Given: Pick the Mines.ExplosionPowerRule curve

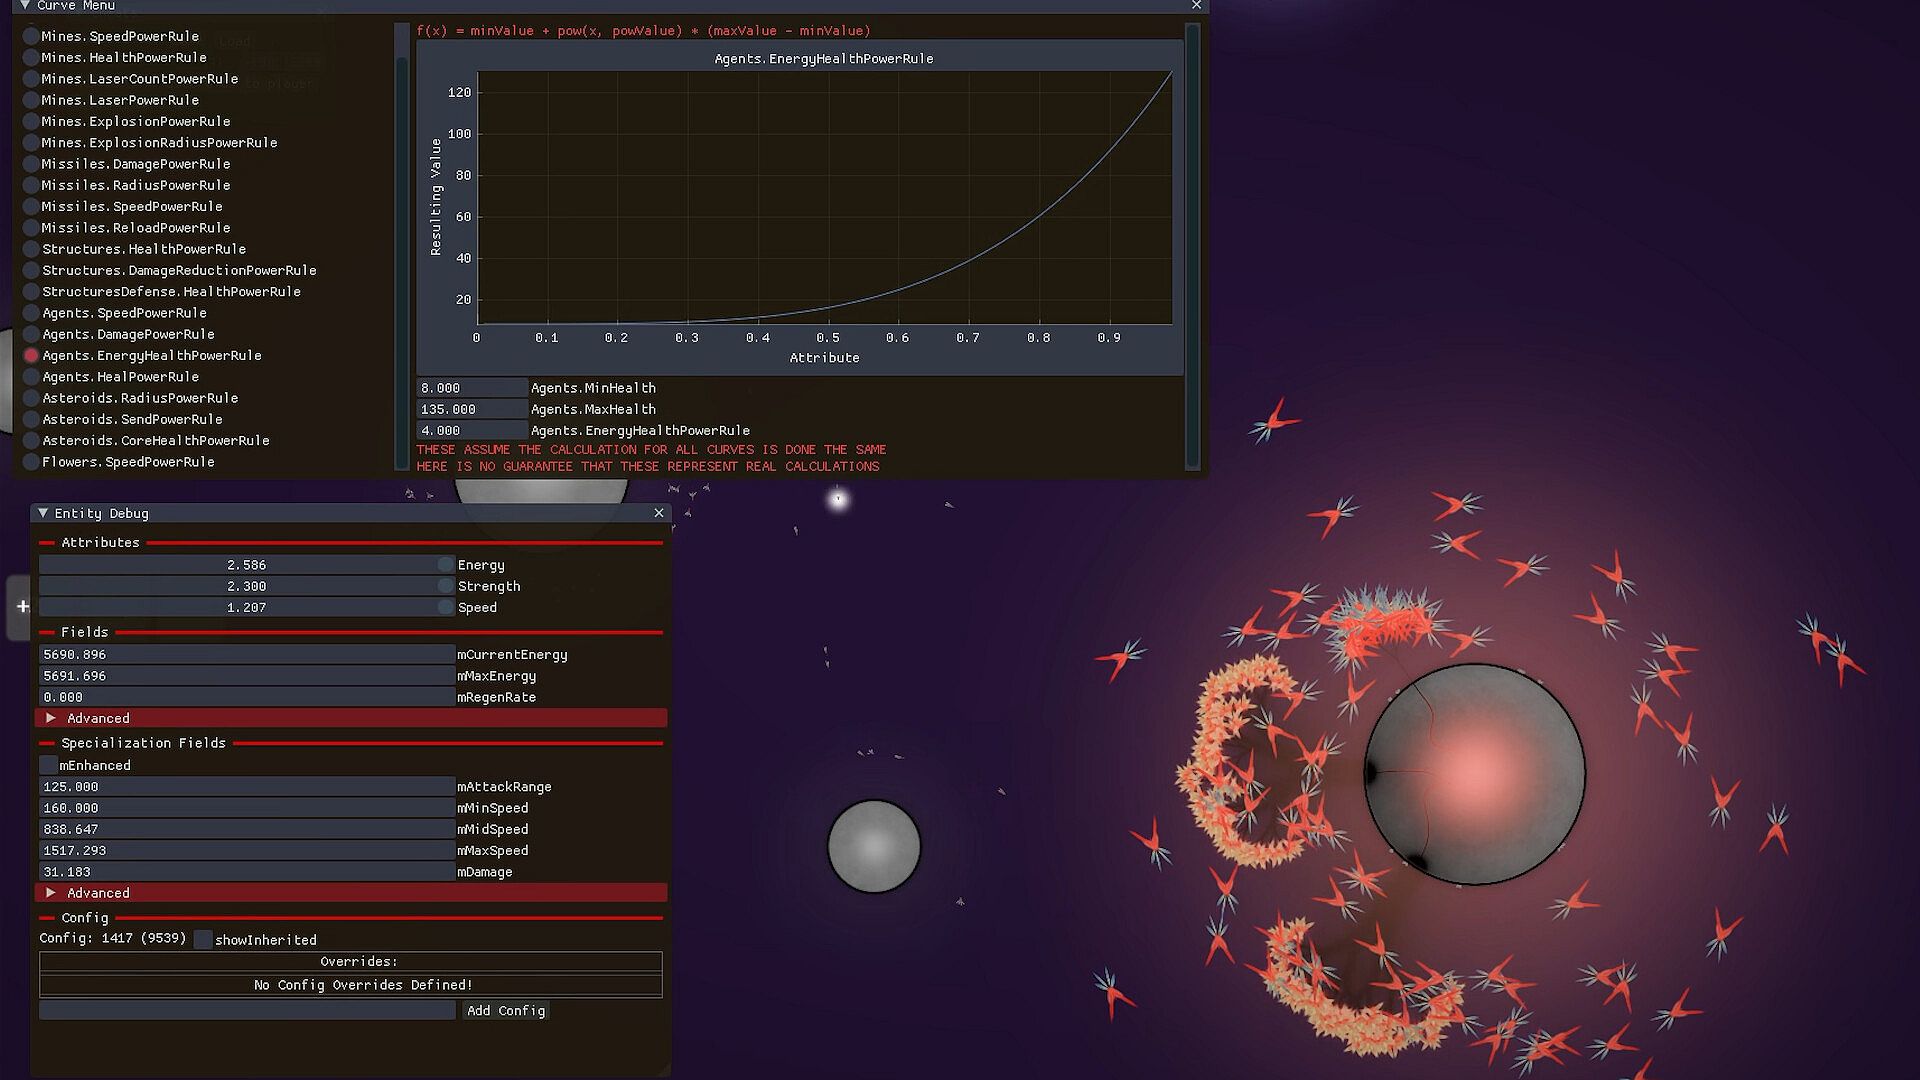Looking at the screenshot, I should coord(31,121).
